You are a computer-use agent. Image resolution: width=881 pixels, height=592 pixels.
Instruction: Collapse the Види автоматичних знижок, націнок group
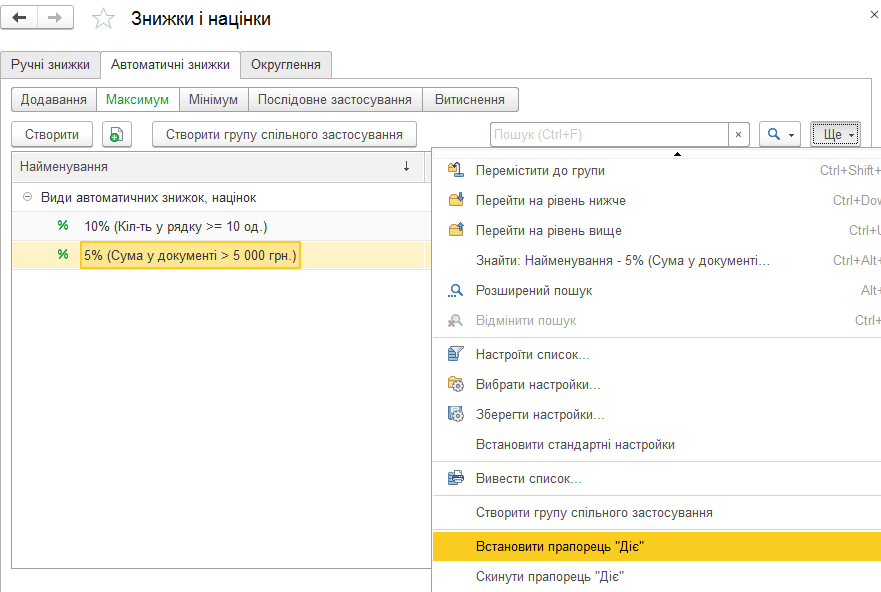coord(27,197)
